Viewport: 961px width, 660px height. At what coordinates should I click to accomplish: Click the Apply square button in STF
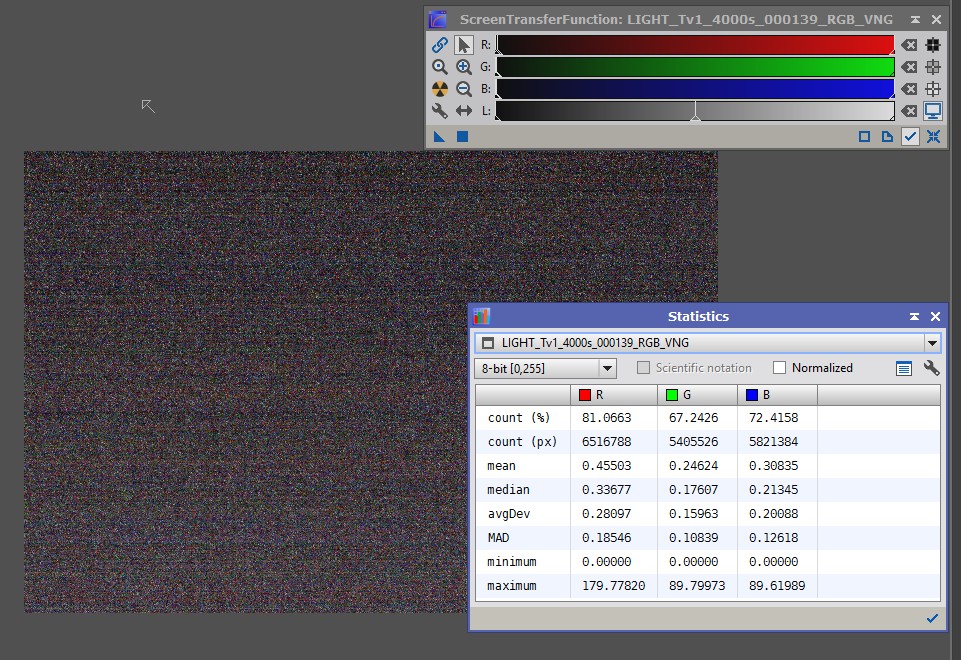coord(463,137)
